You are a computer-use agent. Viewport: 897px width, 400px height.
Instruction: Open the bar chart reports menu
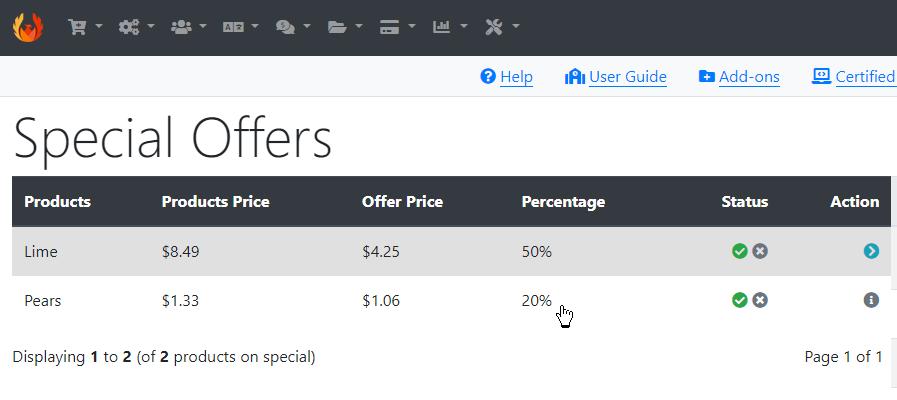coord(450,27)
